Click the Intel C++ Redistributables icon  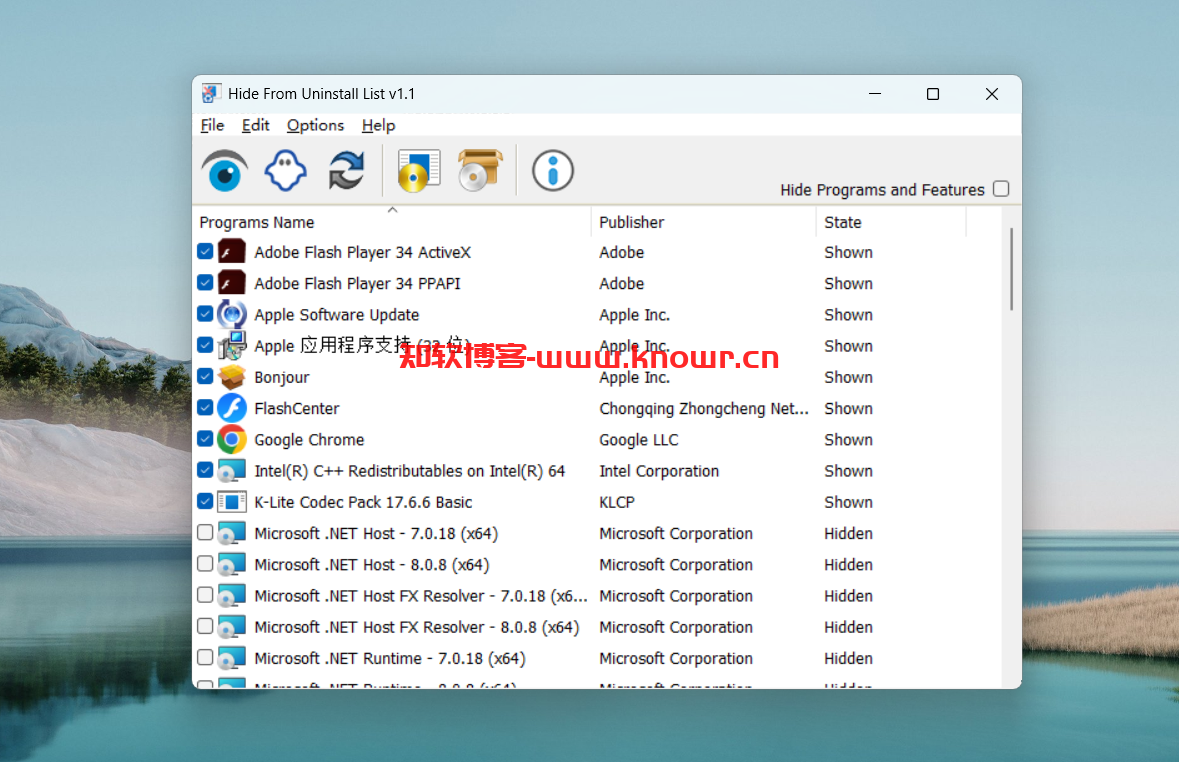pos(232,471)
